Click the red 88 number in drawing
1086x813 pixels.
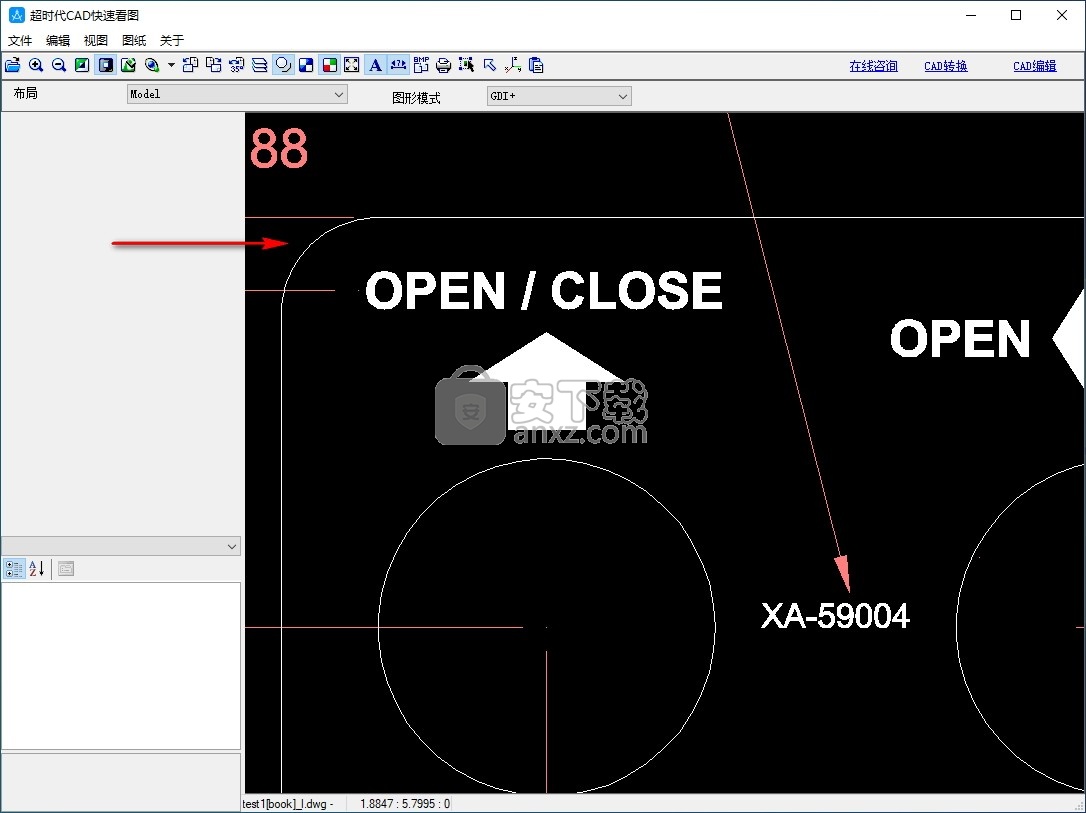278,148
